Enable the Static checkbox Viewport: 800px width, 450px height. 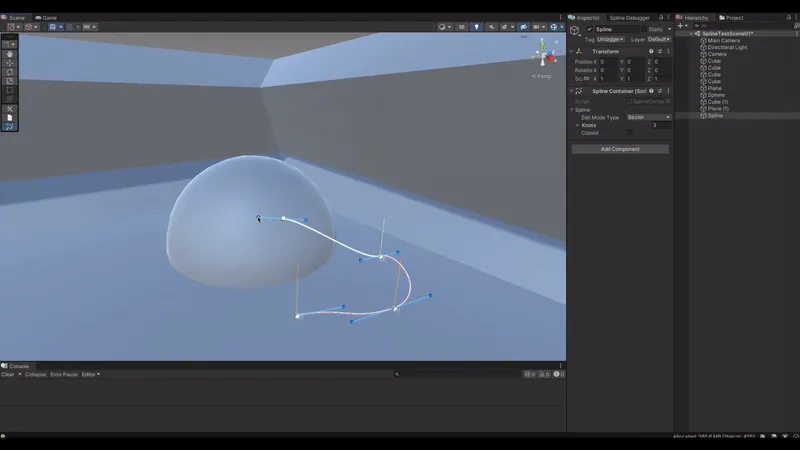644,29
